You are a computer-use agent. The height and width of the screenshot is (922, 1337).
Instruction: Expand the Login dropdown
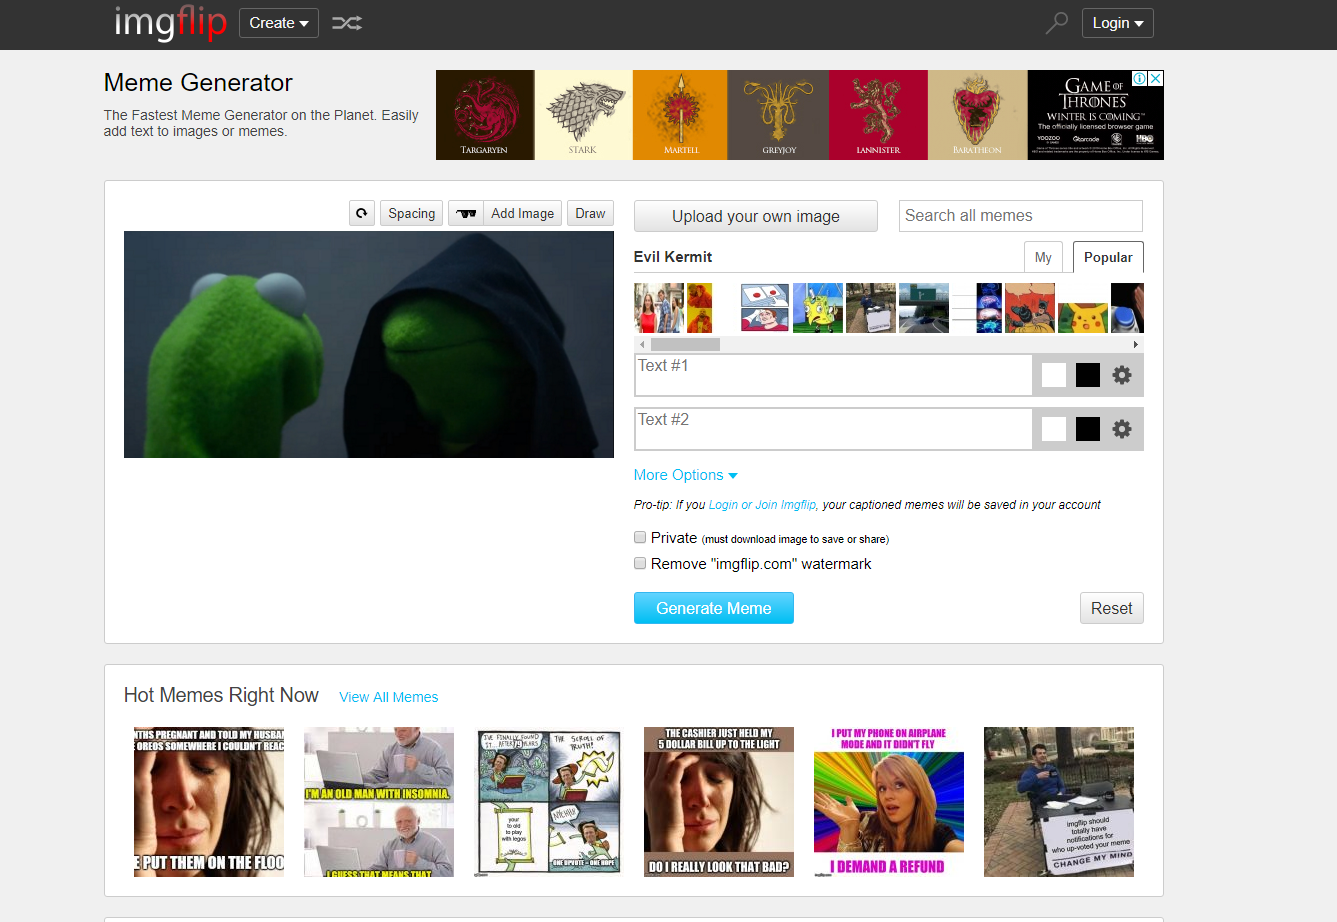point(1117,23)
